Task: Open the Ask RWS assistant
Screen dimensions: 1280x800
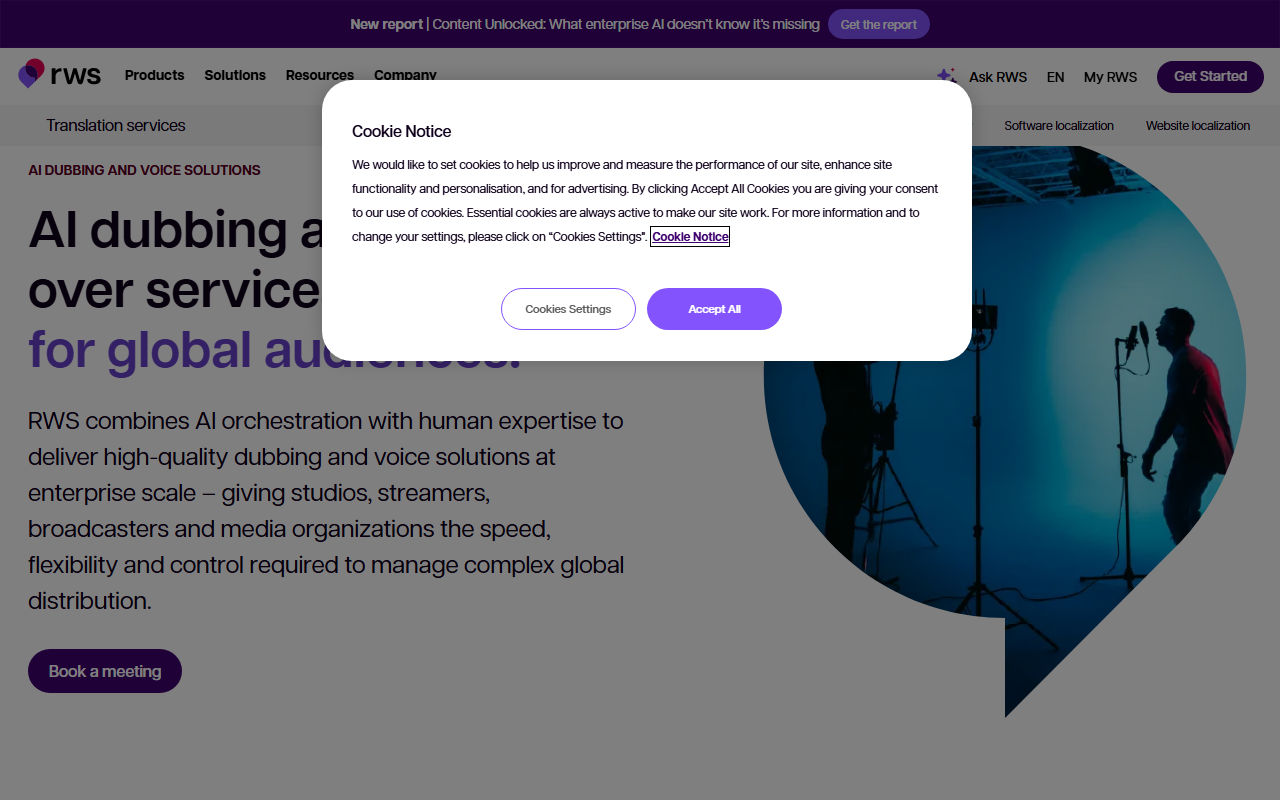Action: 998,77
